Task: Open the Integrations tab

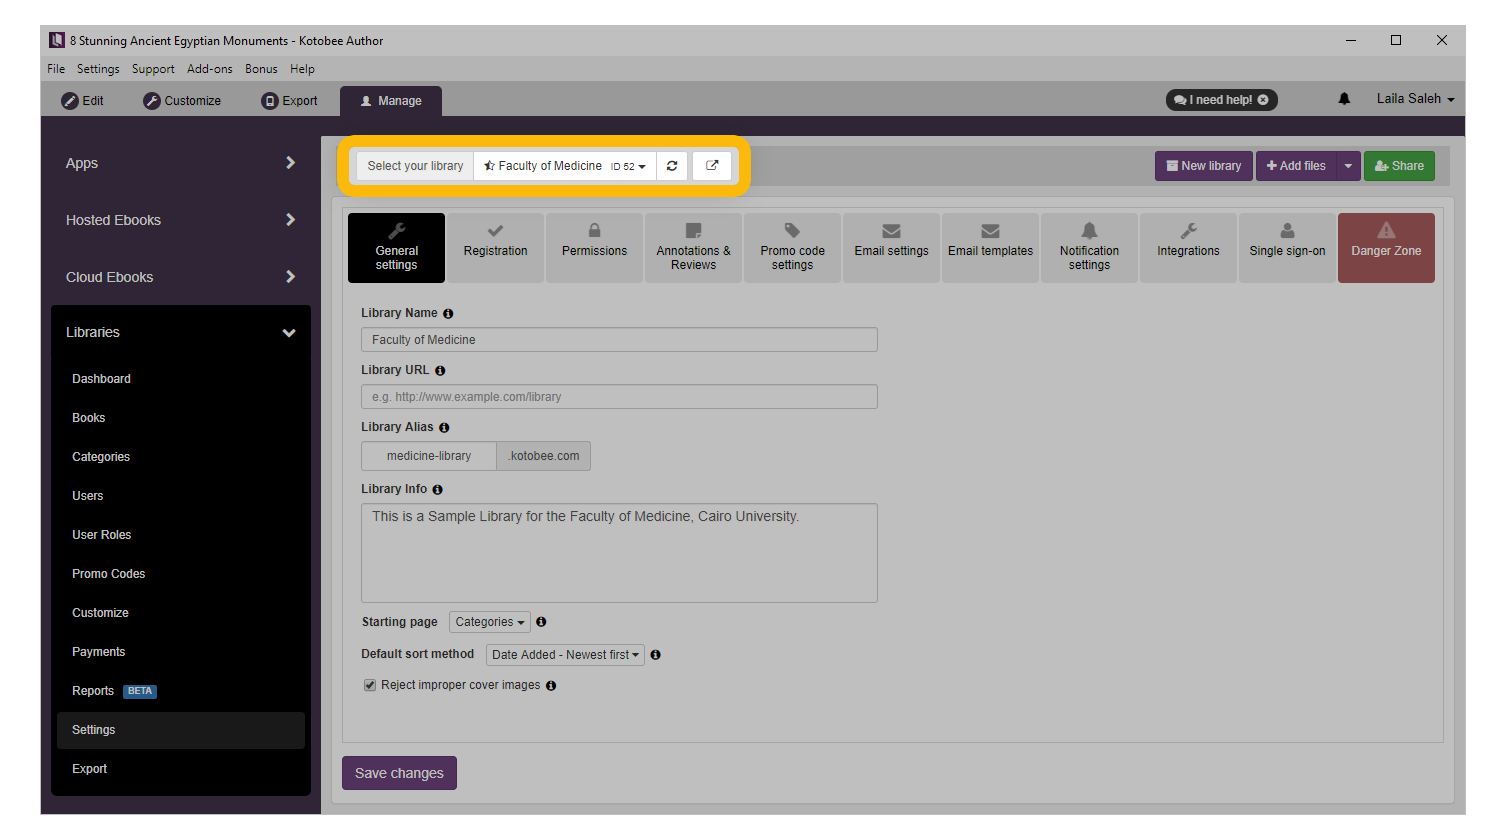Action: pos(1188,248)
